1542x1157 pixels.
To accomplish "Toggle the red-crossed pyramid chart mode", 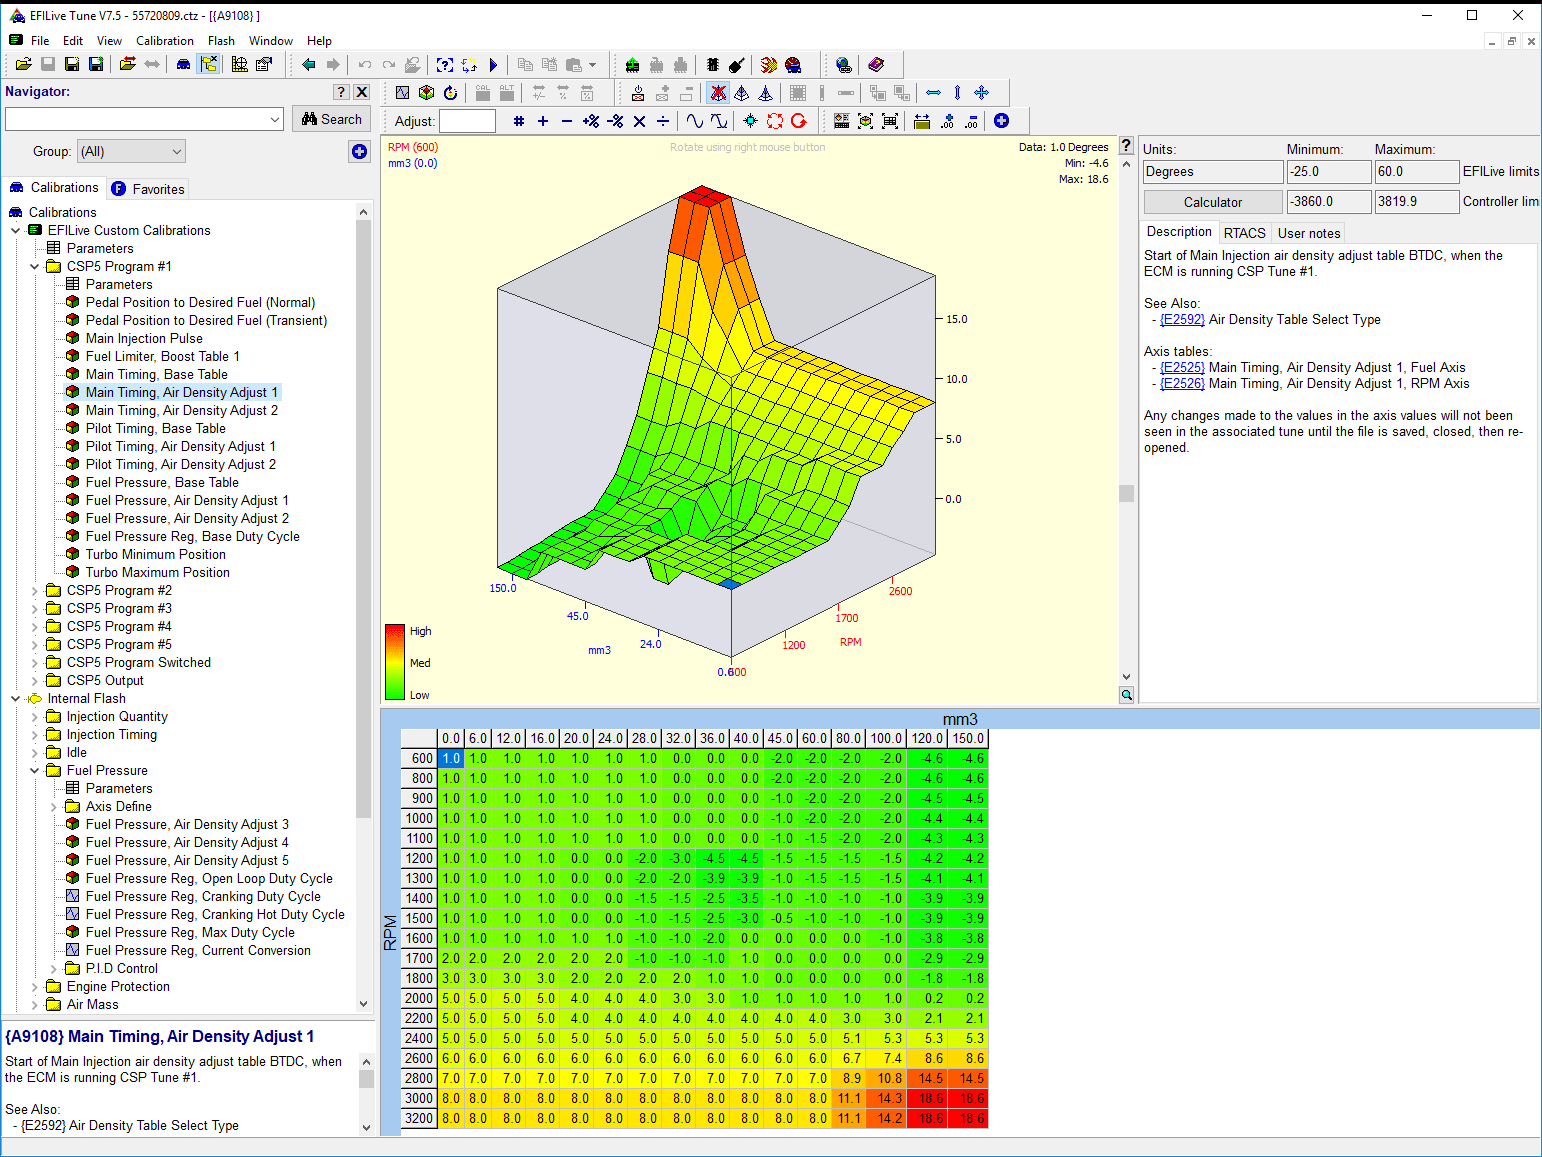I will tap(718, 93).
